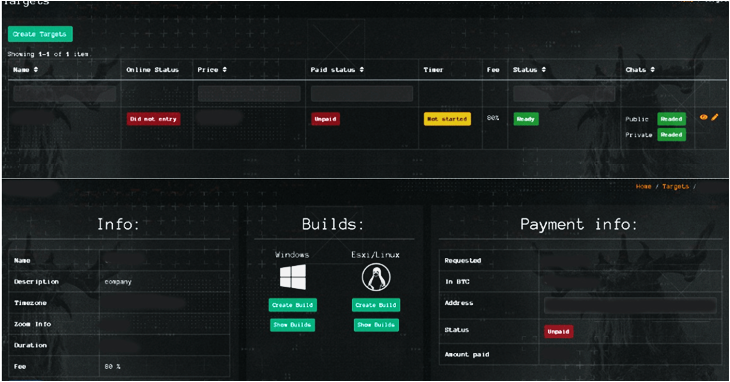Click the Paid status filter field
This screenshot has height=382, width=730.
click(x=362, y=94)
